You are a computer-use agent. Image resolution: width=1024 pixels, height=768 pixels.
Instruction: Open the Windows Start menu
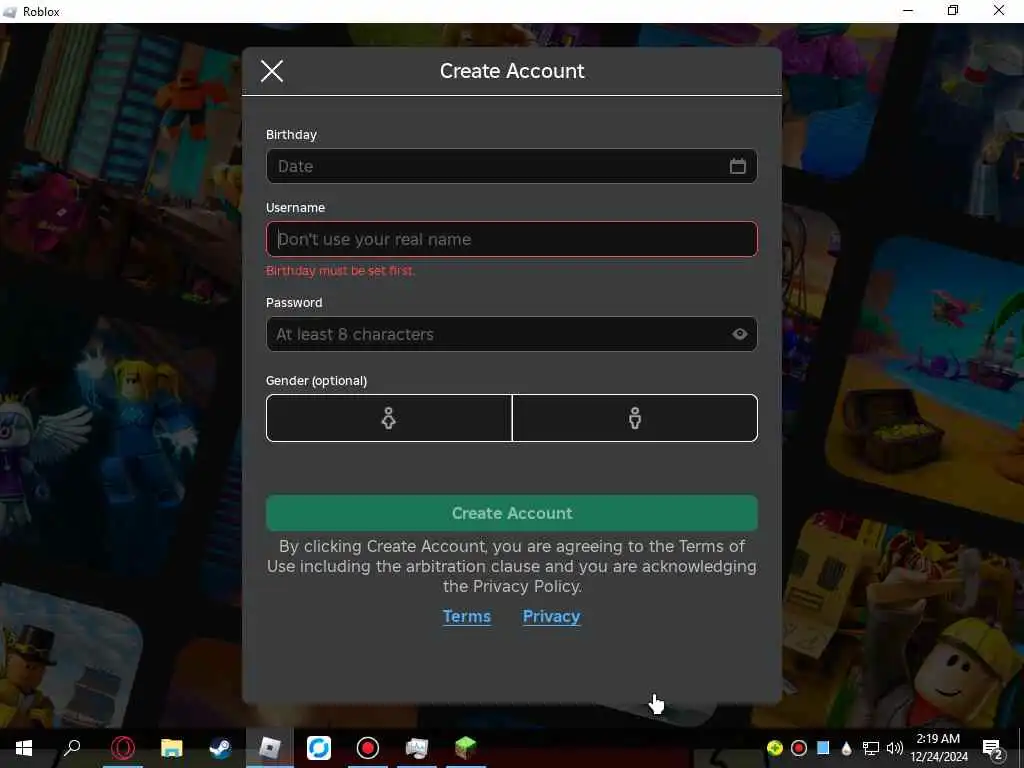[24, 748]
